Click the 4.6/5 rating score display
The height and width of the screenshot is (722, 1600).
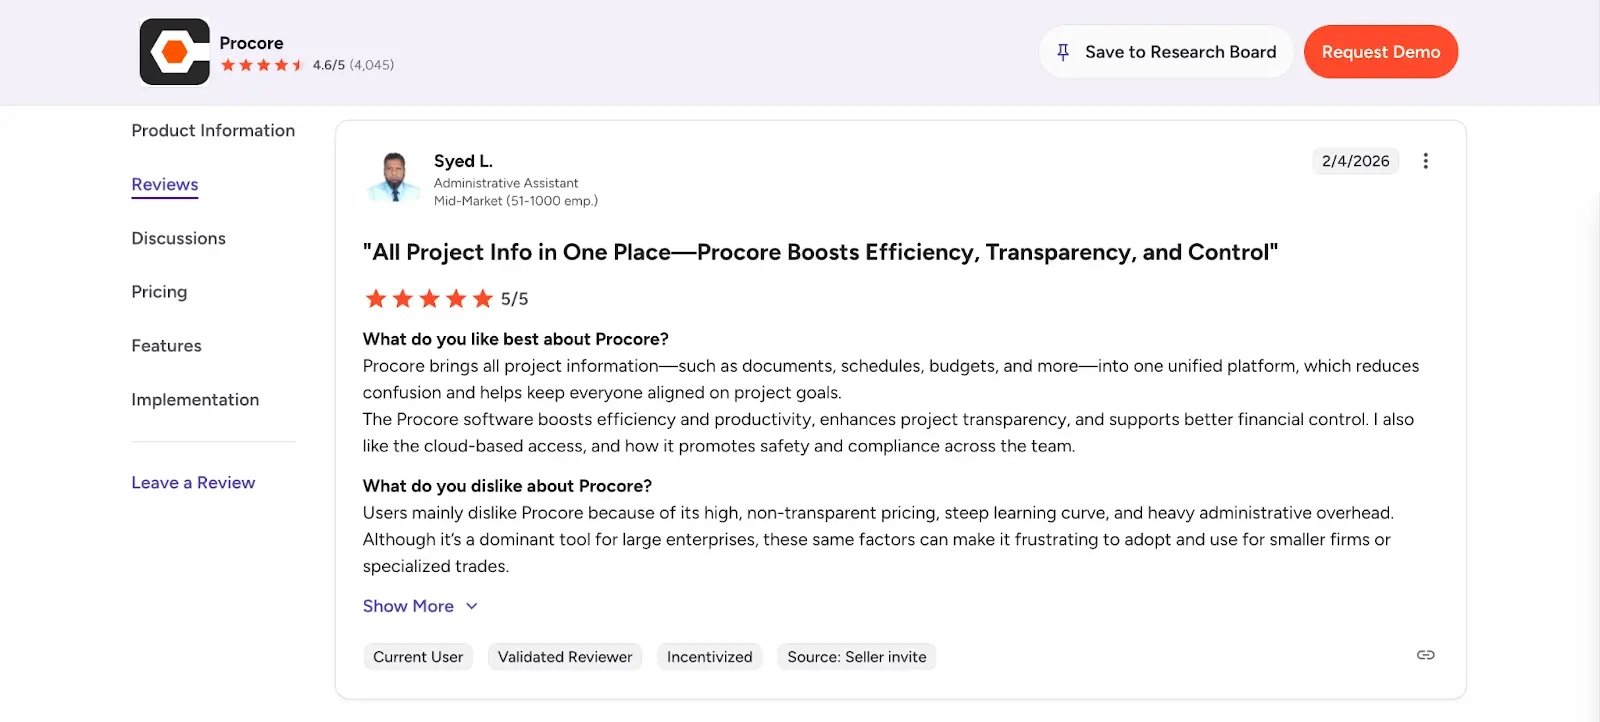pyautogui.click(x=330, y=64)
